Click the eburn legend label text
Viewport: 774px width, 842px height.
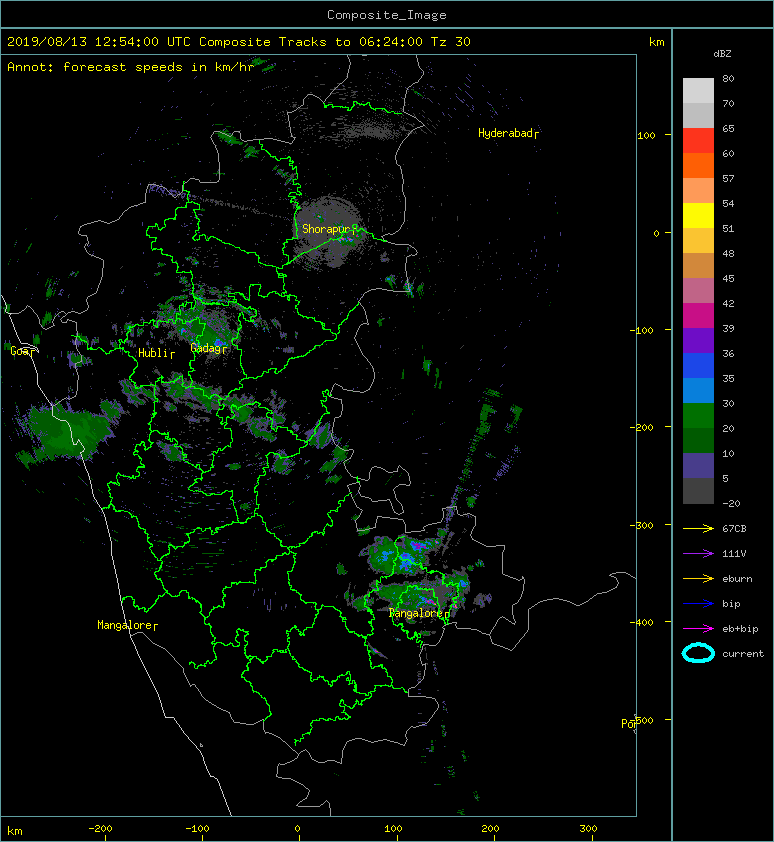click(x=737, y=579)
